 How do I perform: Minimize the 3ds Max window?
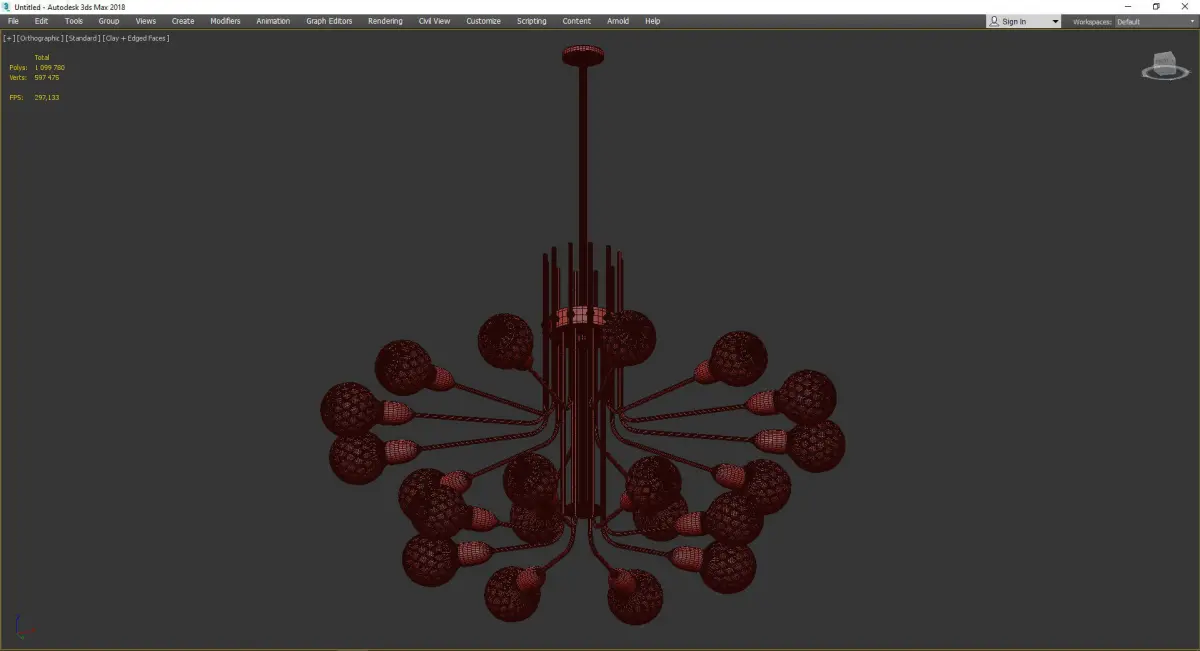pyautogui.click(x=1129, y=7)
